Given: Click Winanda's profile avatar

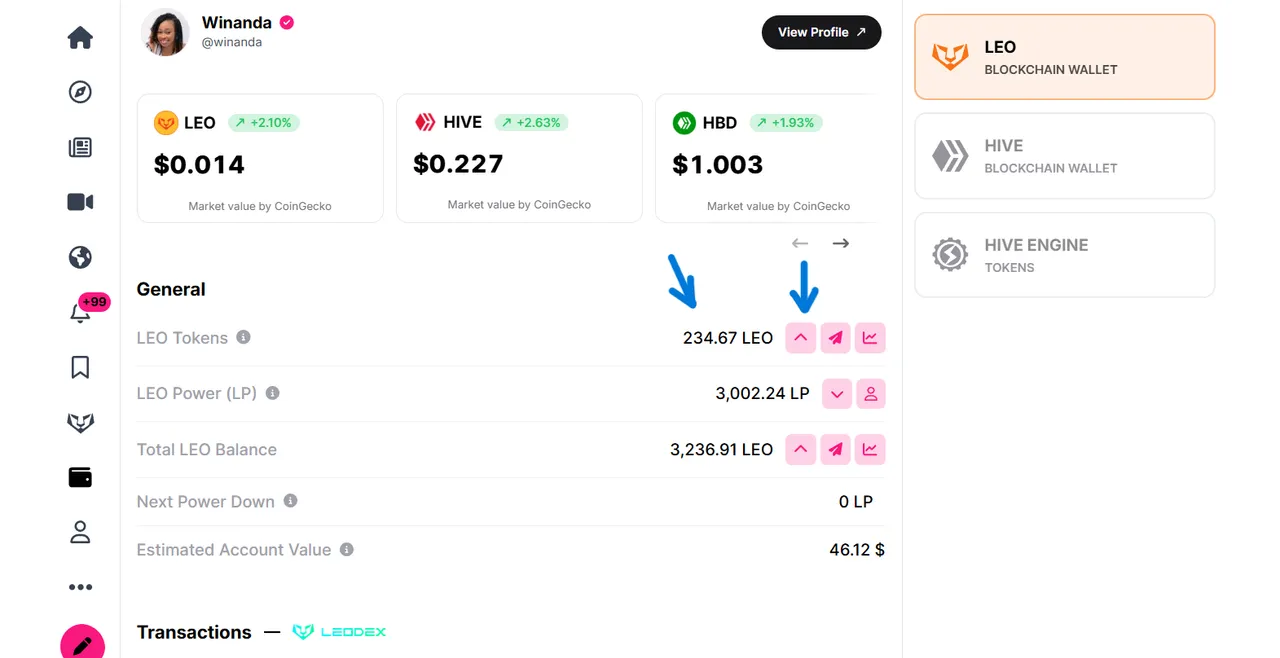Looking at the screenshot, I should click(165, 32).
